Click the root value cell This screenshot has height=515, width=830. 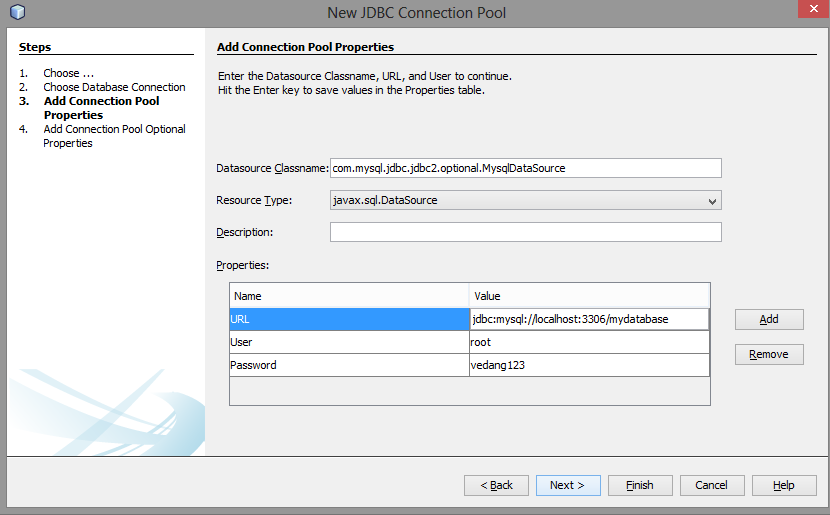click(x=589, y=342)
